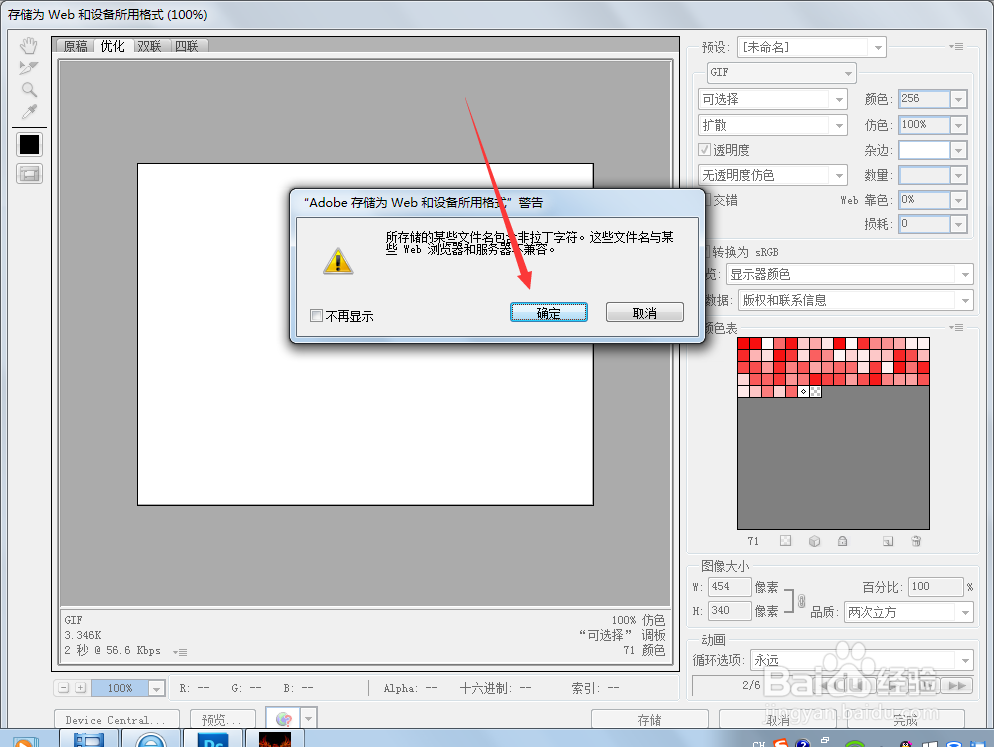Click the last frame animation button
Viewport: 994px width, 747px height.
point(957,685)
